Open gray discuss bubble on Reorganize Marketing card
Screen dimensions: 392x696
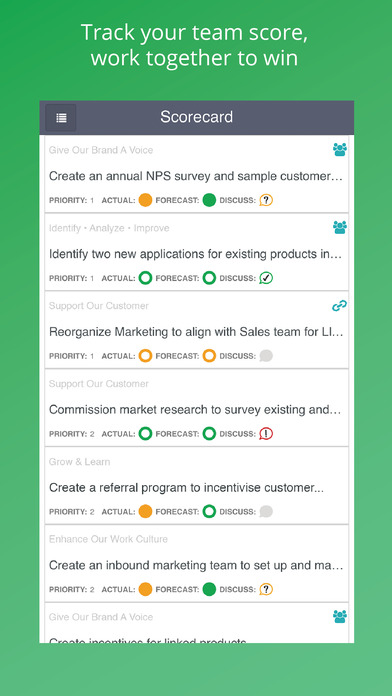click(x=266, y=356)
